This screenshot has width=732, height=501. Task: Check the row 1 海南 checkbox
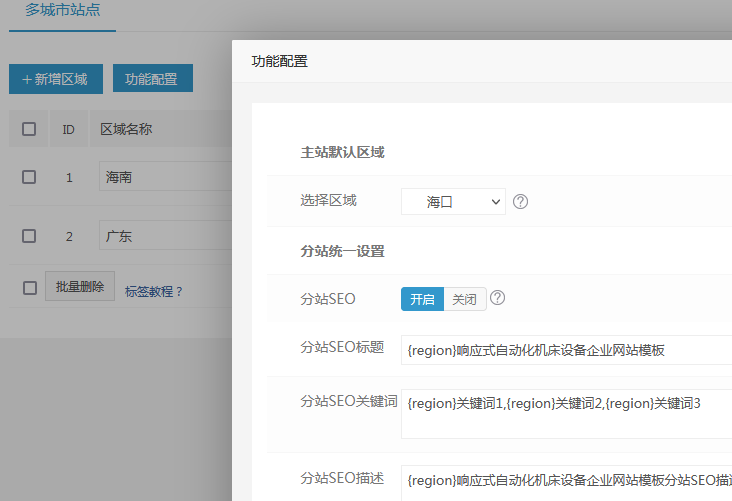pos(29,177)
